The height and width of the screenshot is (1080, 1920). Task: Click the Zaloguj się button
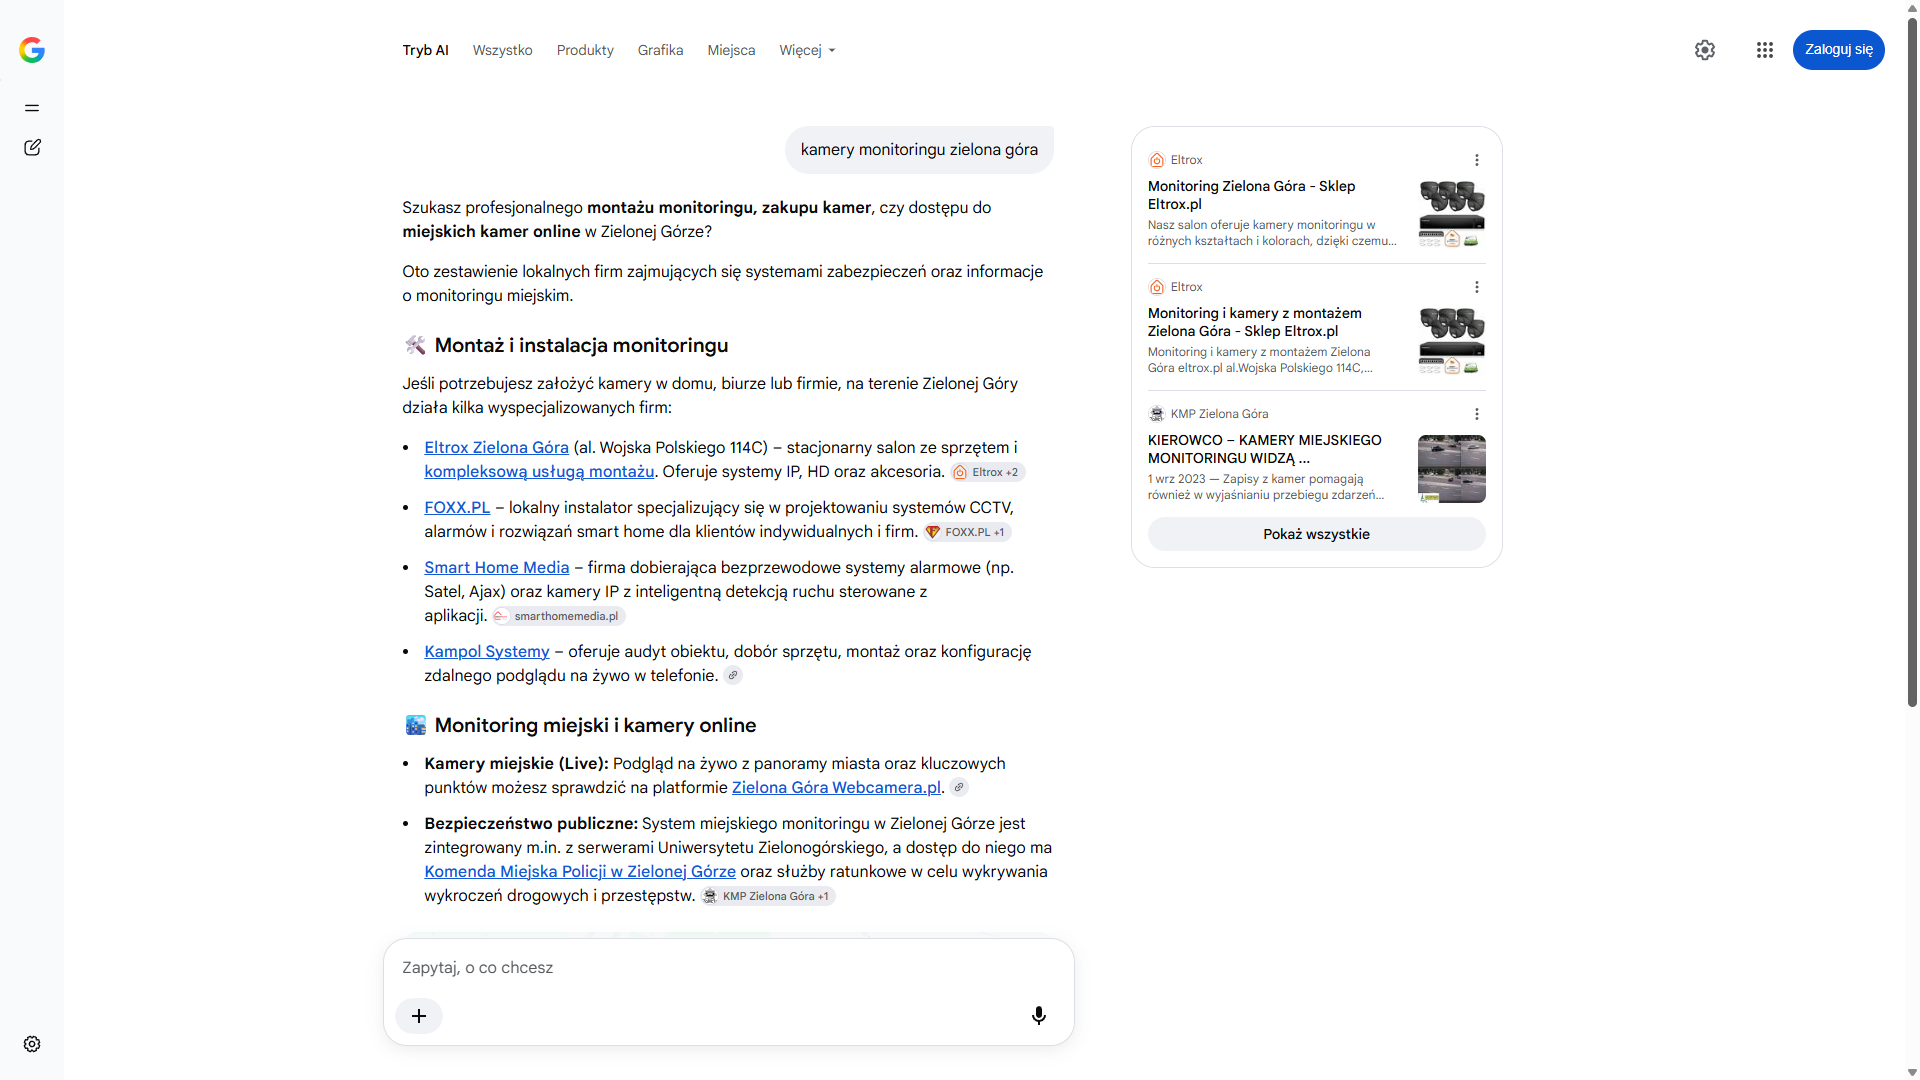(x=1839, y=50)
